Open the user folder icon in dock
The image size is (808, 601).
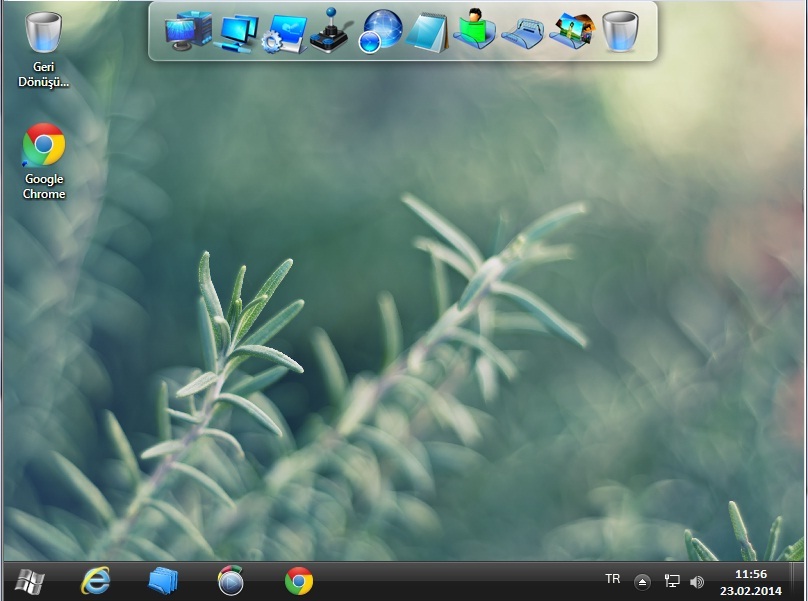click(x=474, y=30)
